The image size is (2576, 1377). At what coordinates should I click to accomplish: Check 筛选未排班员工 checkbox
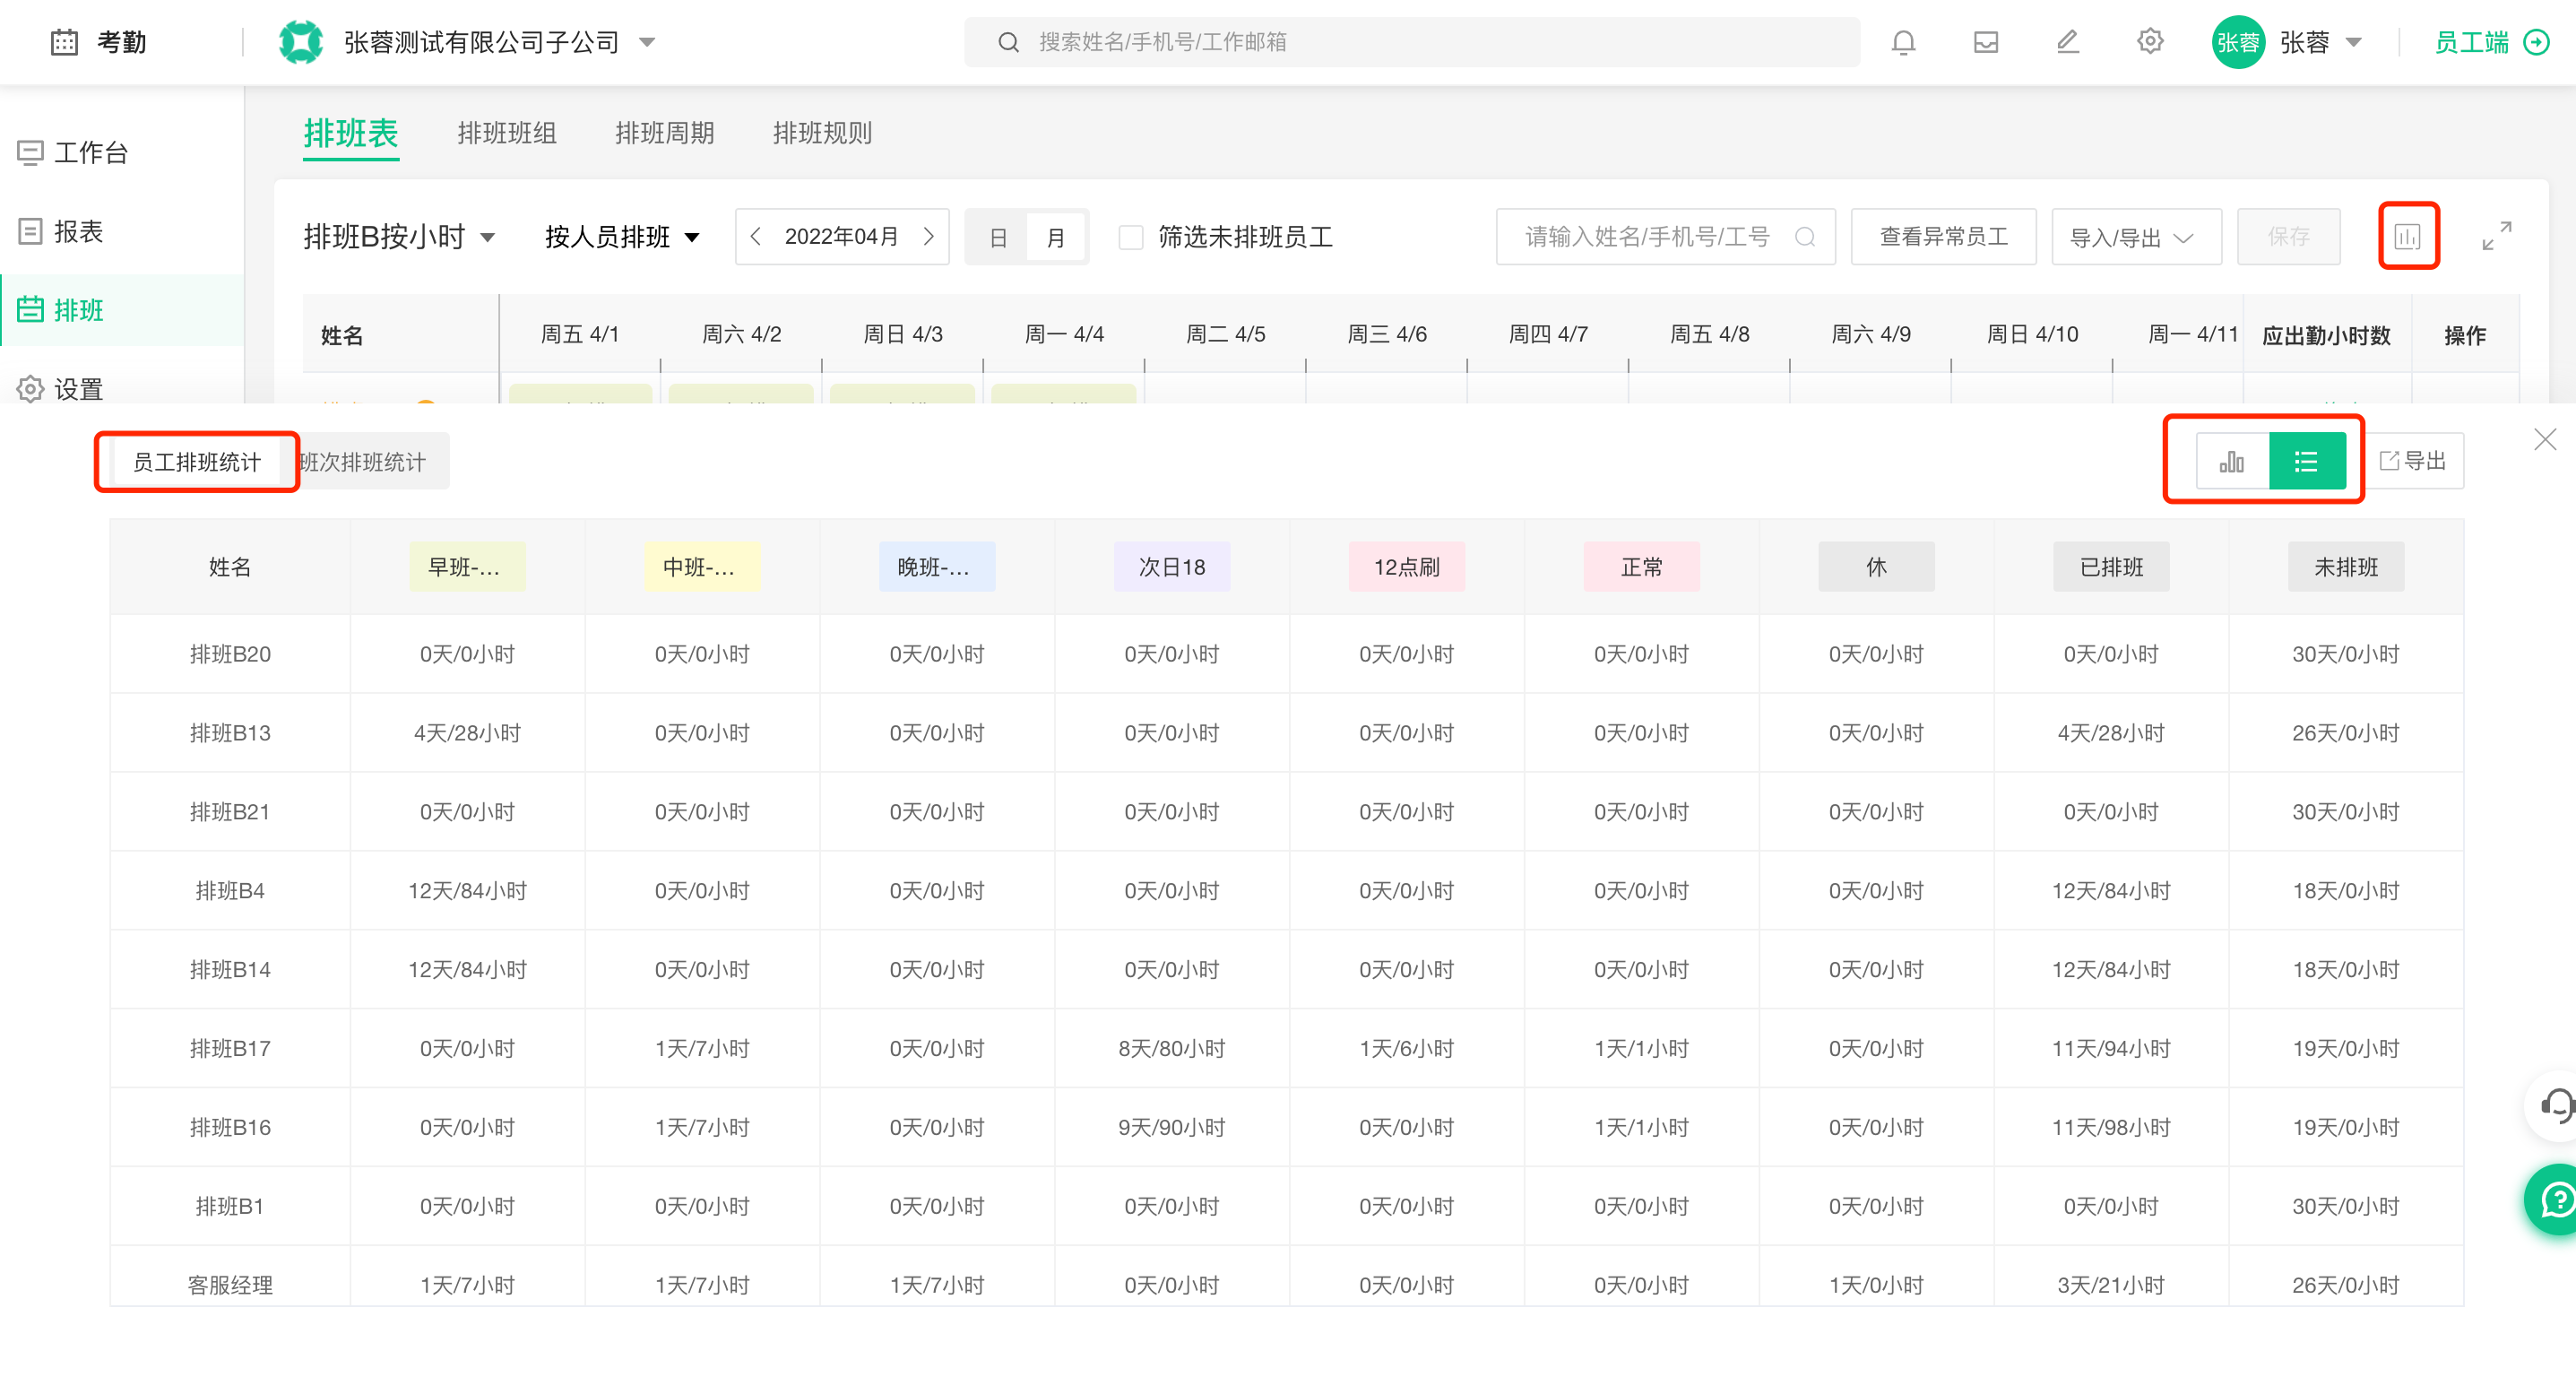1130,237
